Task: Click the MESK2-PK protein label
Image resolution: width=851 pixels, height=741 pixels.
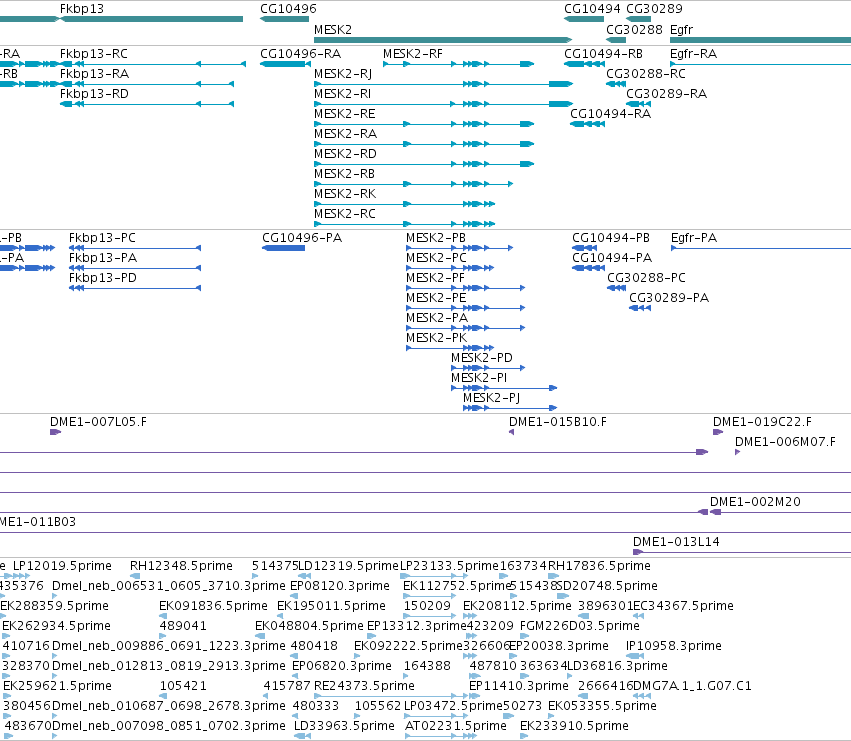Action: point(436,338)
